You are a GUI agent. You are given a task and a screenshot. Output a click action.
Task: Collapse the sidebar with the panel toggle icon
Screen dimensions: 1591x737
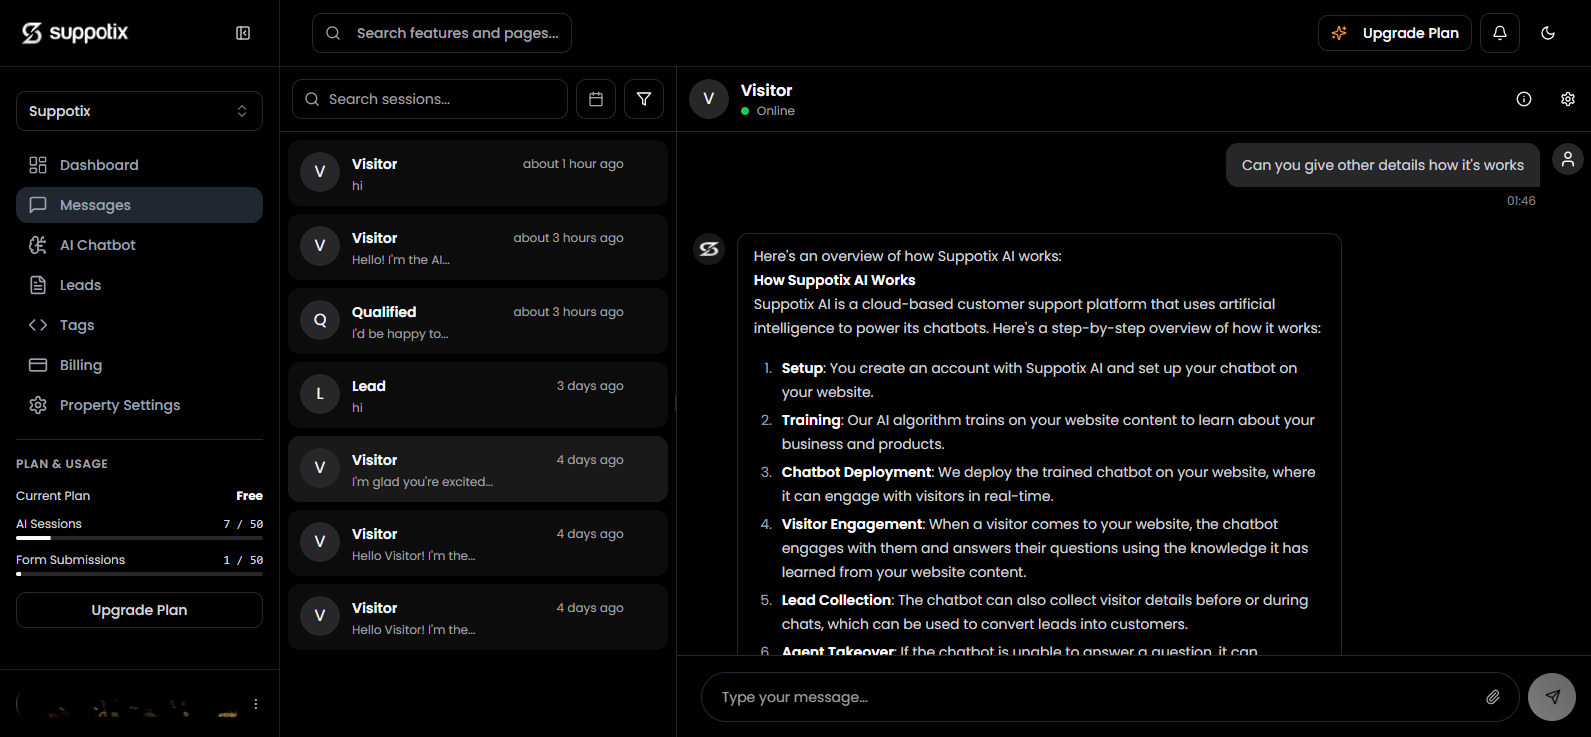[x=243, y=33]
